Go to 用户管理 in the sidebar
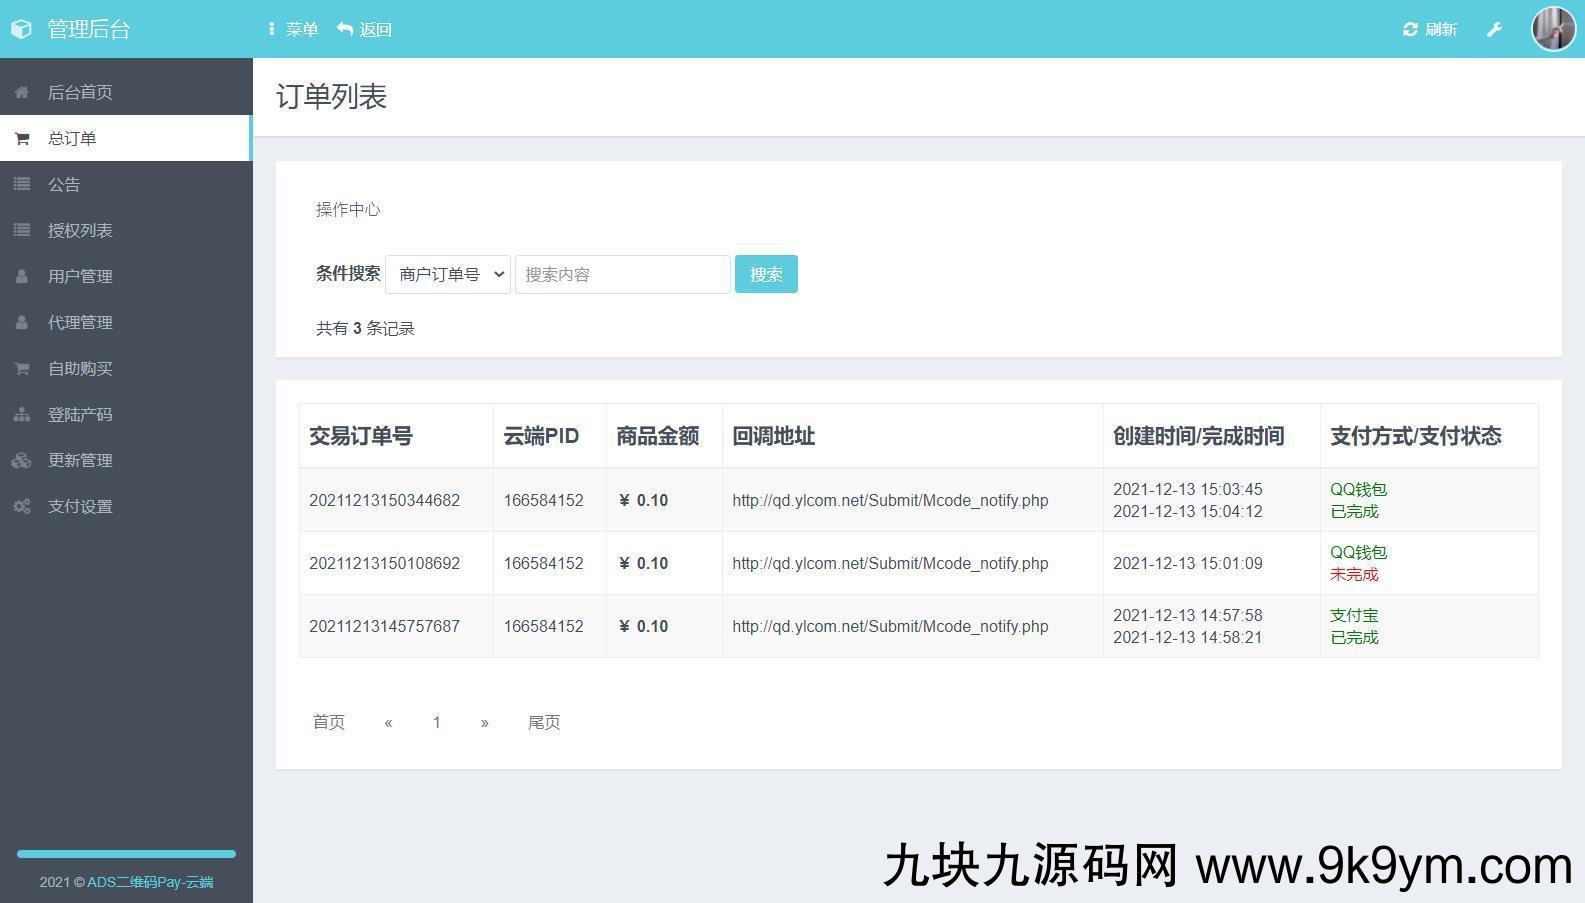 [x=80, y=276]
